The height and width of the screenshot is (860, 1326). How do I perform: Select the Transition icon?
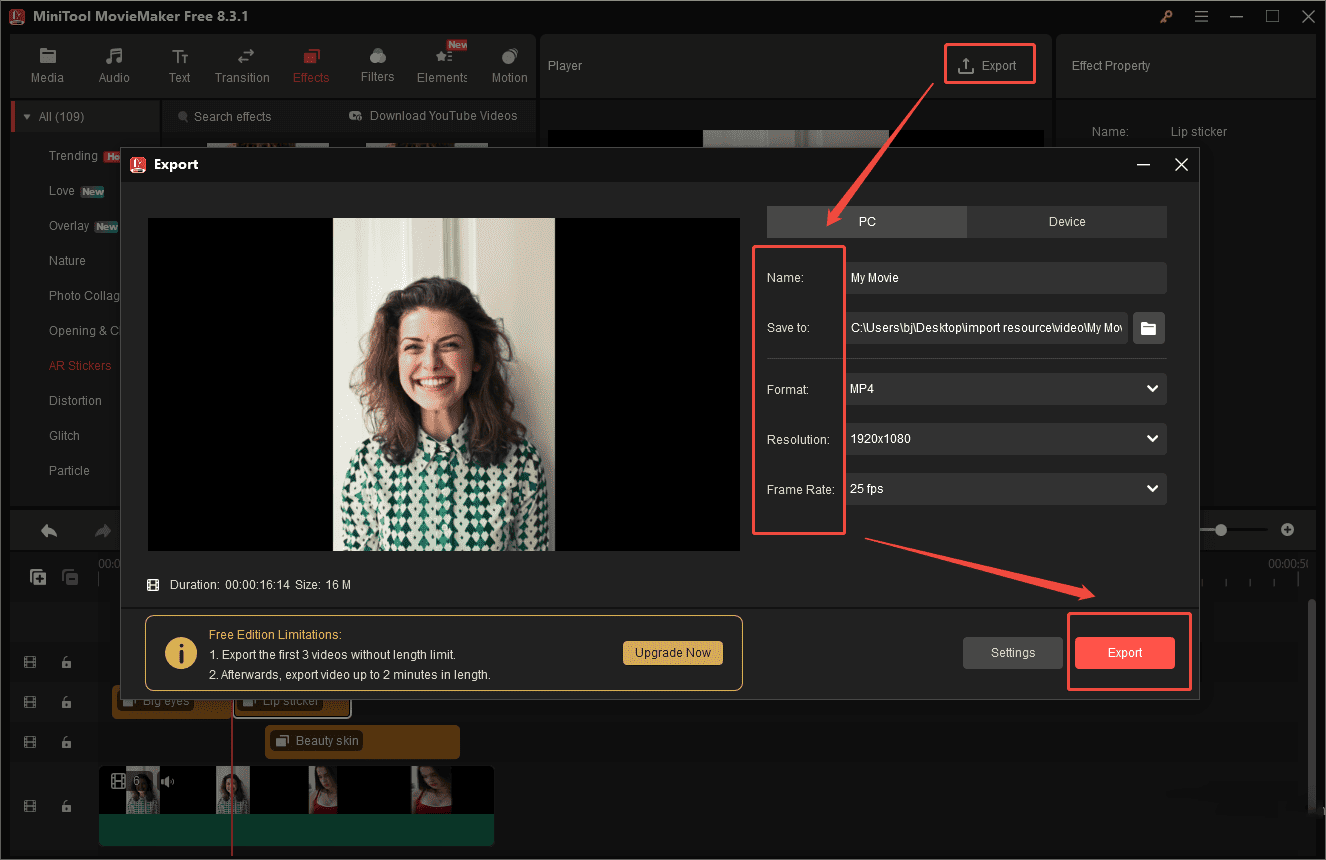tap(242, 64)
